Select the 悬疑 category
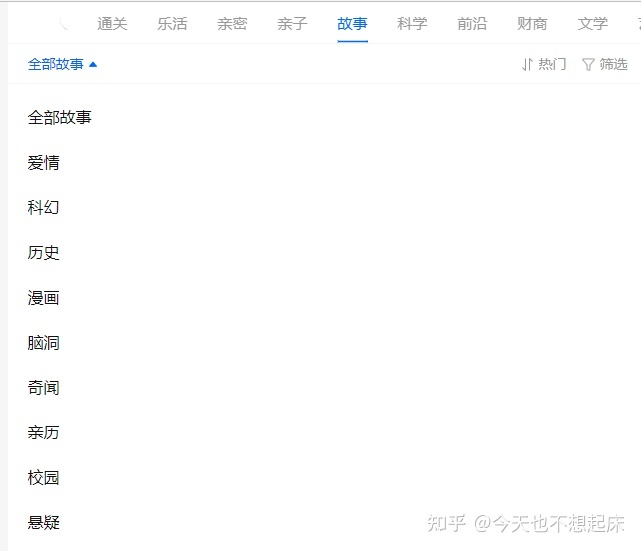 [x=43, y=522]
